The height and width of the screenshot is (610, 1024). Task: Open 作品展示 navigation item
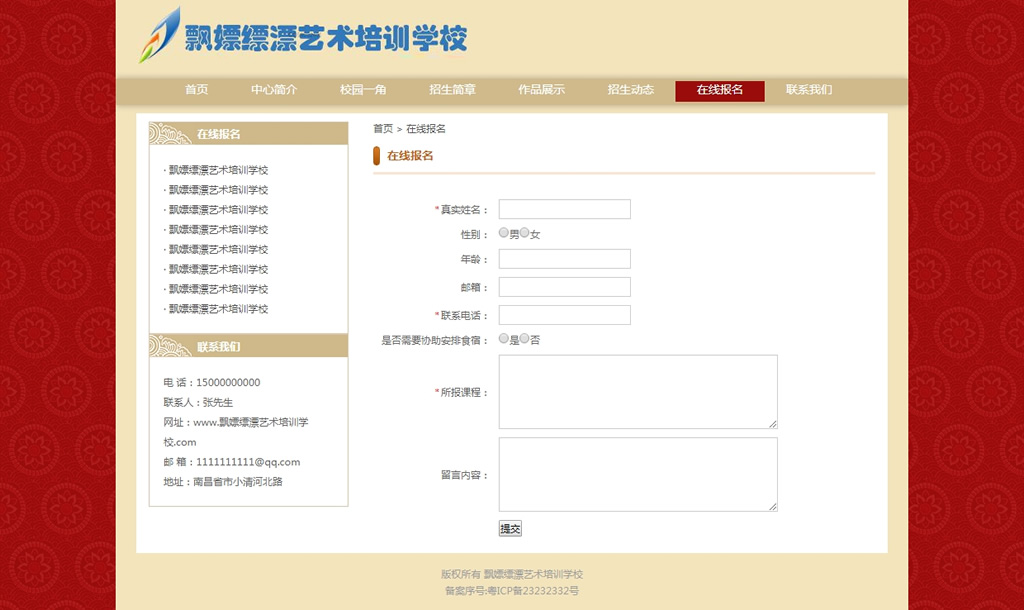coord(541,90)
